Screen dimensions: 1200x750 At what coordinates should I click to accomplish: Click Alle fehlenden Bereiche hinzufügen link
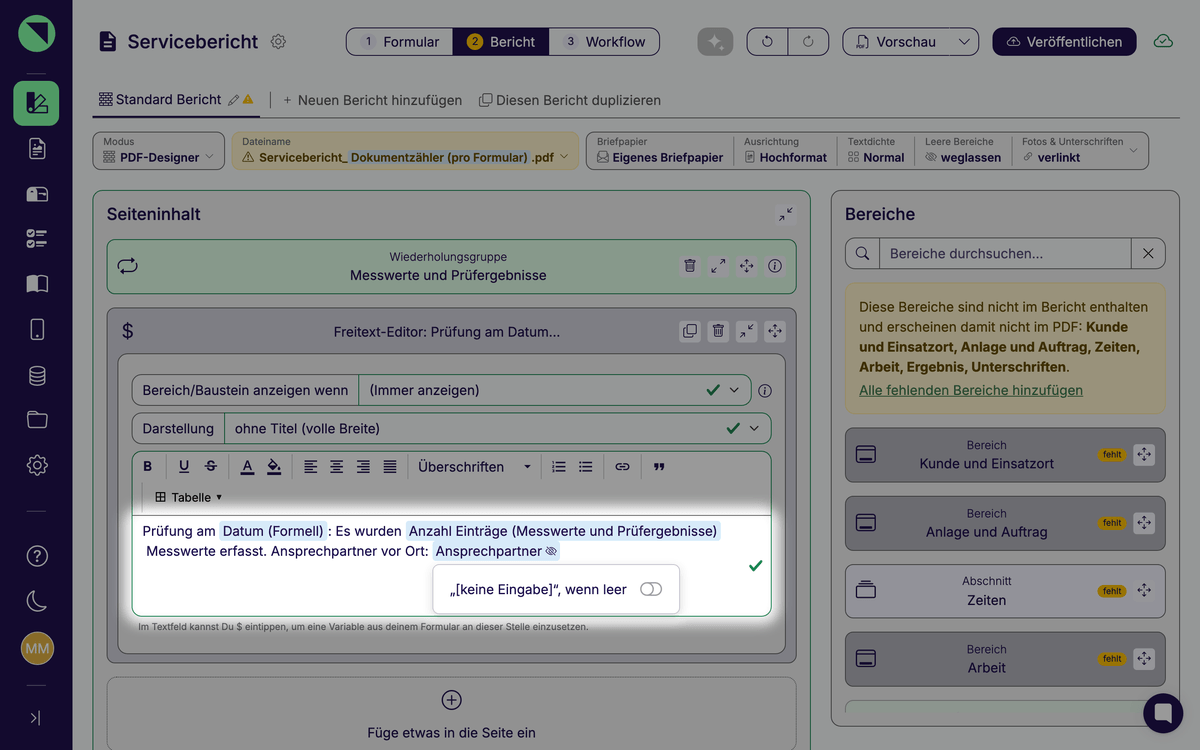coord(971,390)
